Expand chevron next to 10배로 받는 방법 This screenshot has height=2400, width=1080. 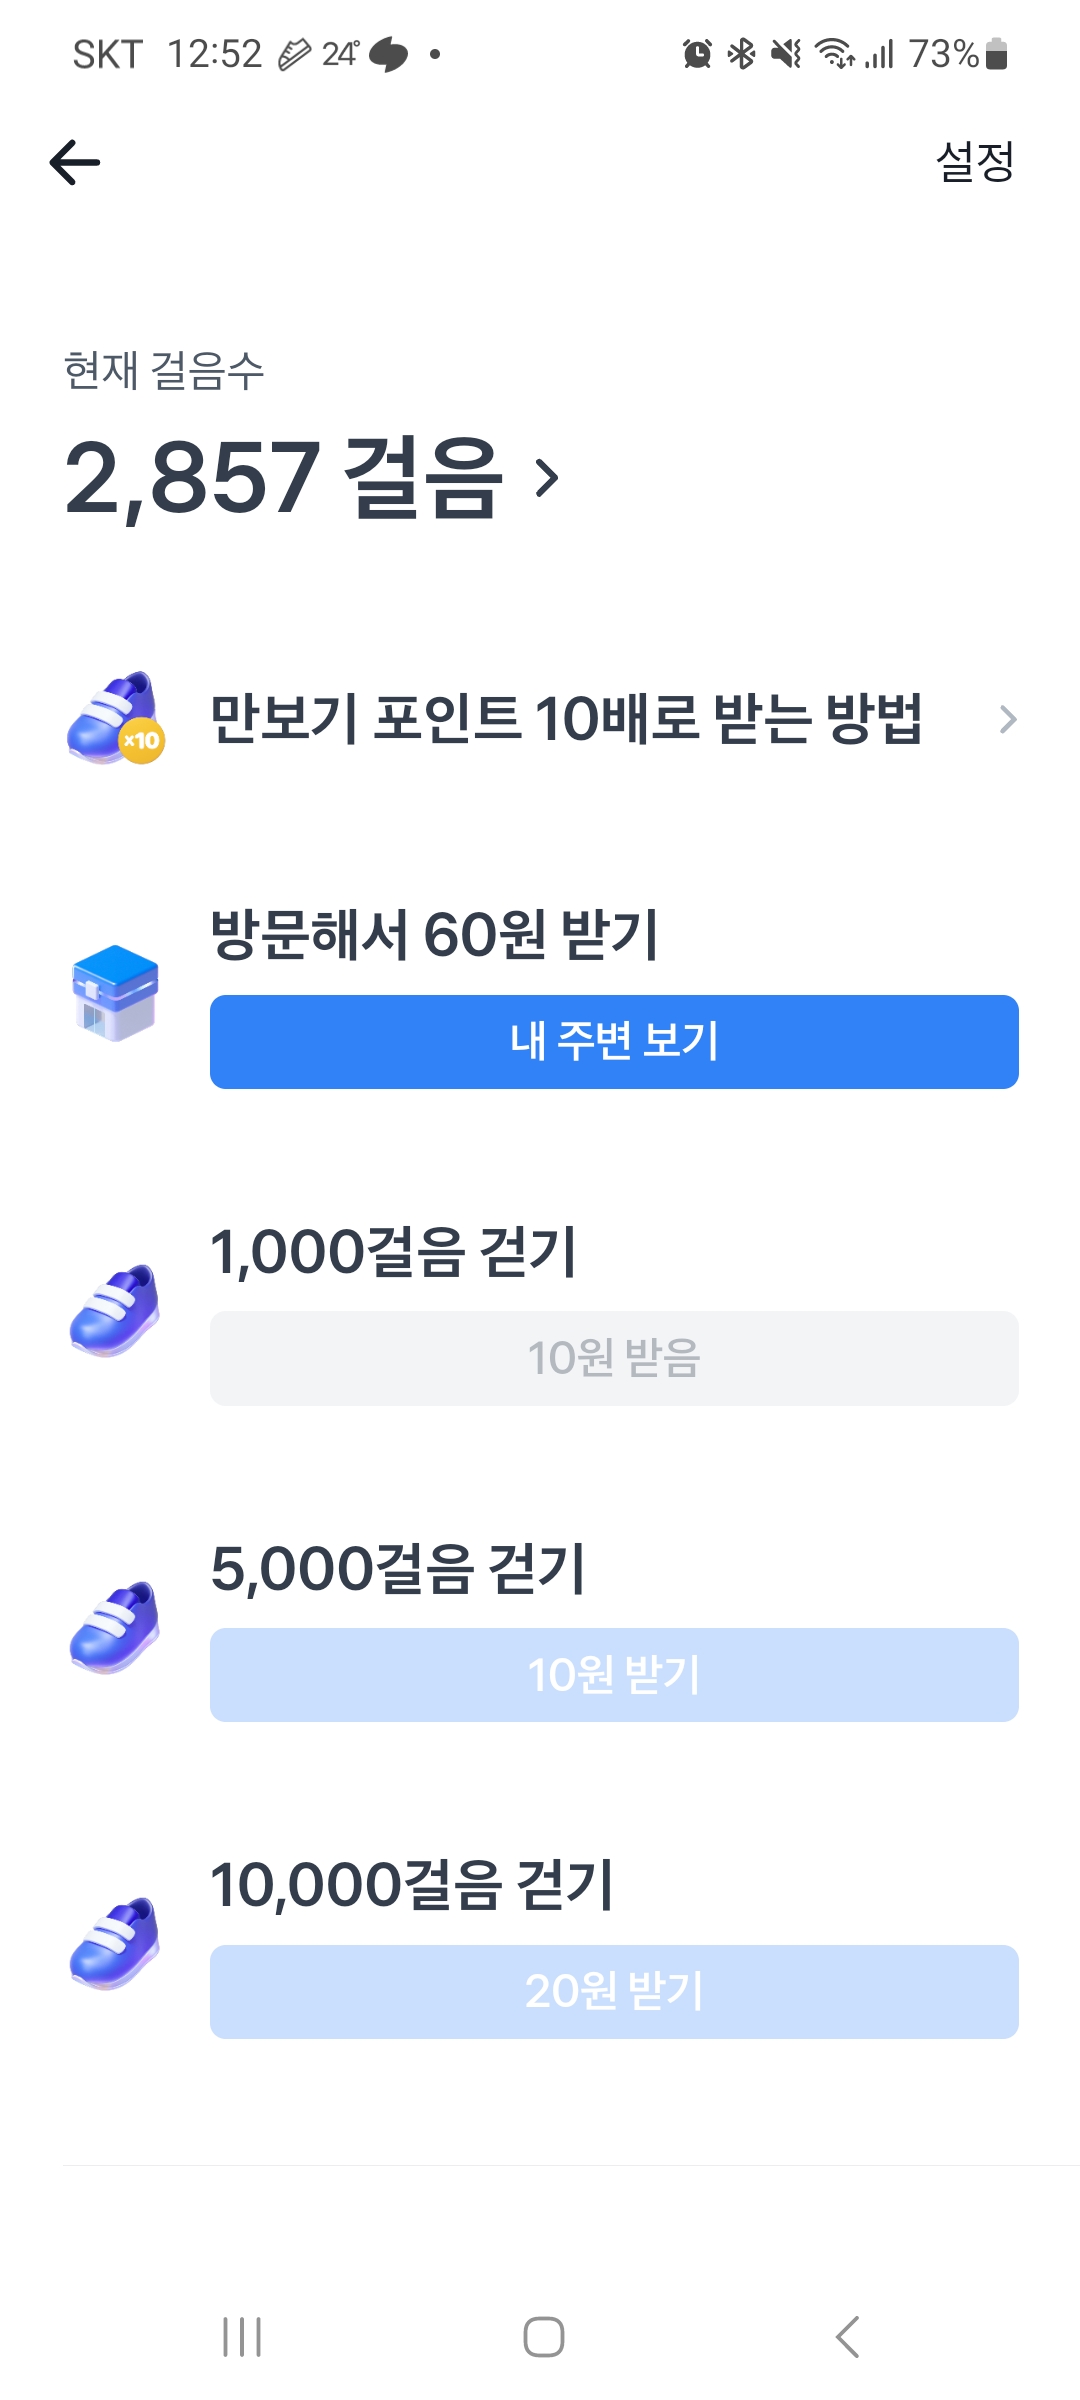[x=1007, y=719]
